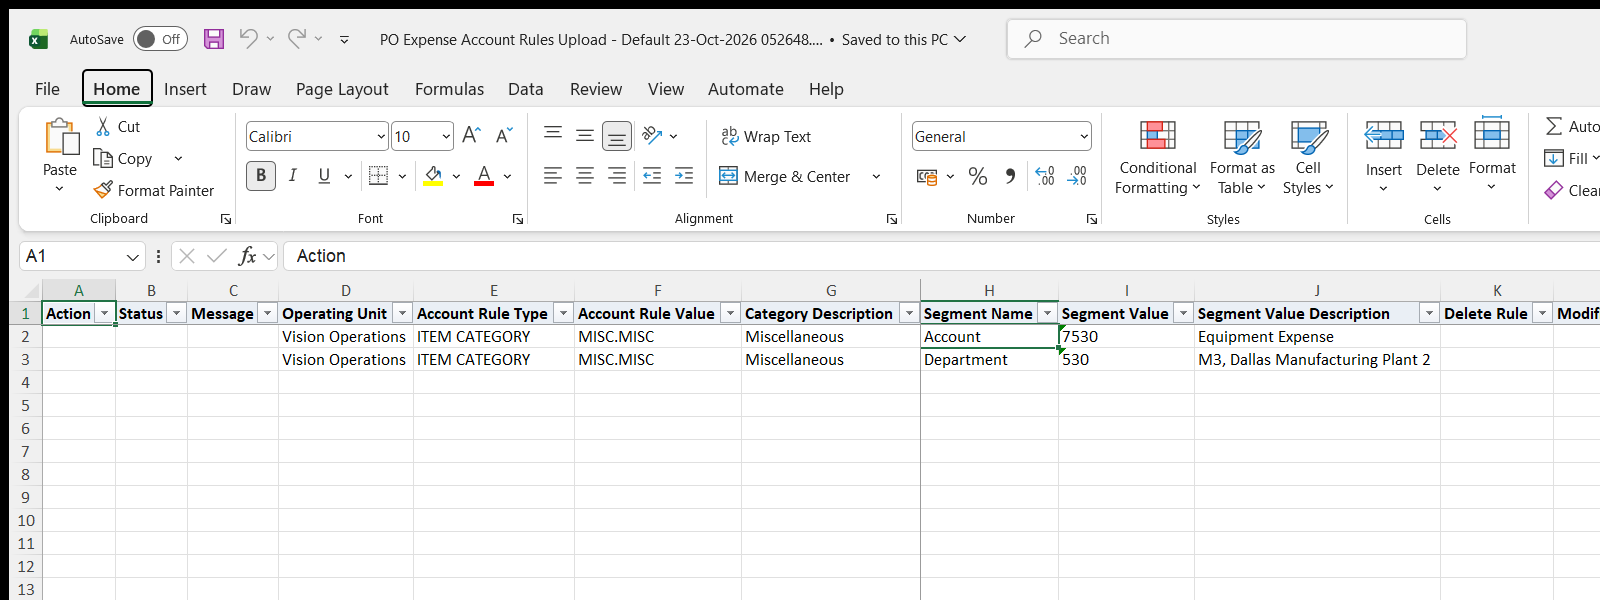Top align cell contents
The image size is (1600, 600).
pos(553,135)
